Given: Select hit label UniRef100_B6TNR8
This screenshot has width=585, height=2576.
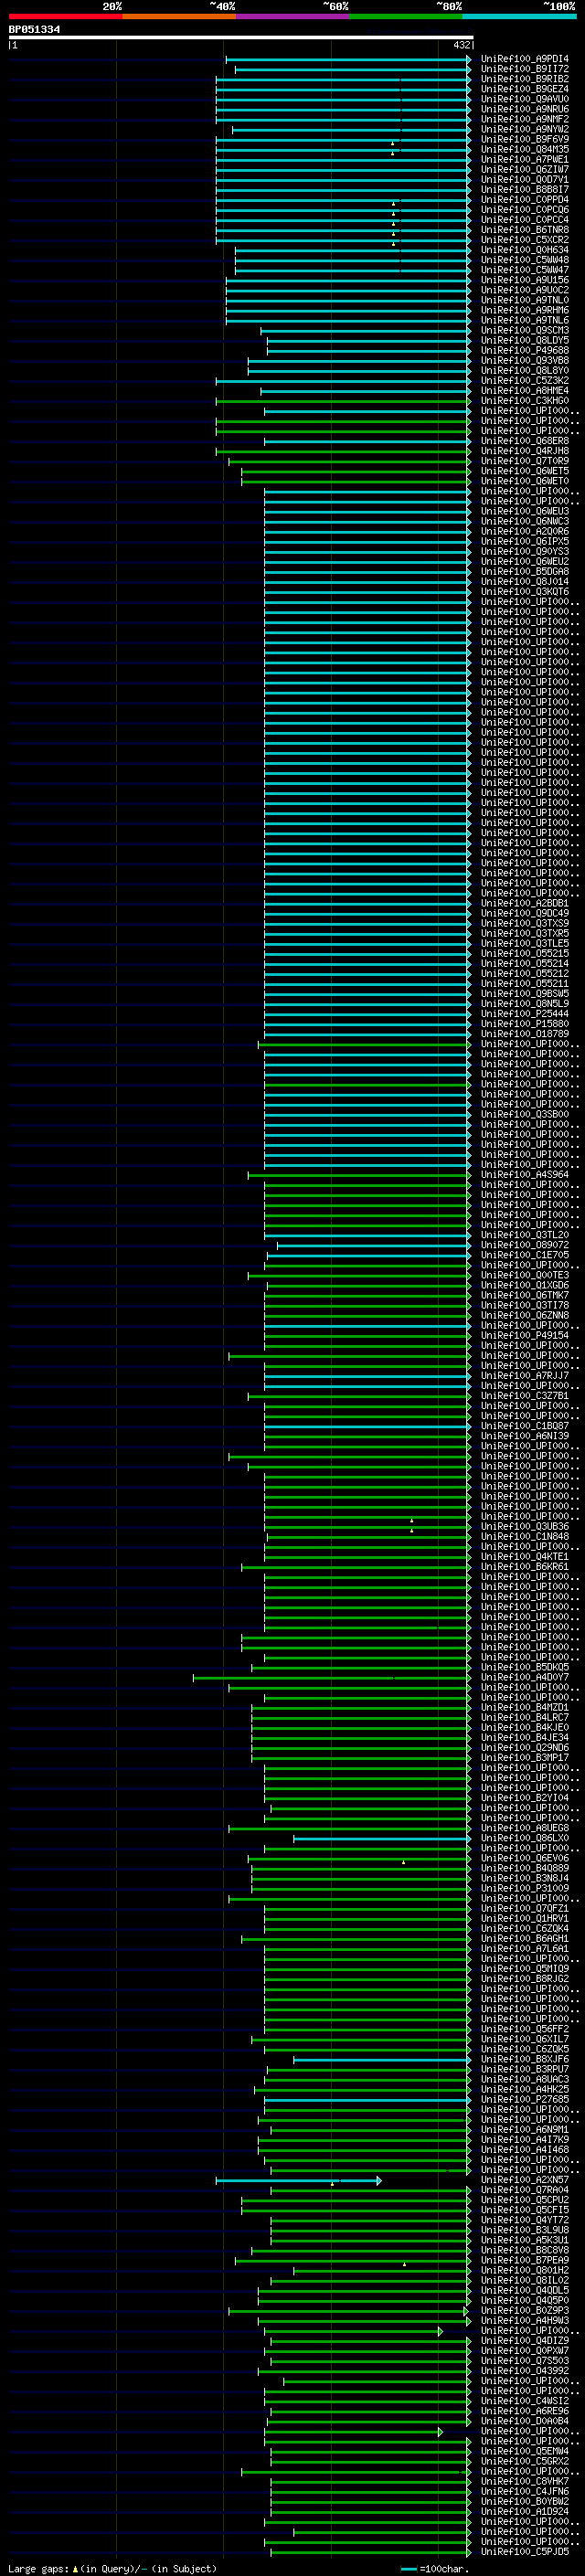Looking at the screenshot, I should [525, 230].
